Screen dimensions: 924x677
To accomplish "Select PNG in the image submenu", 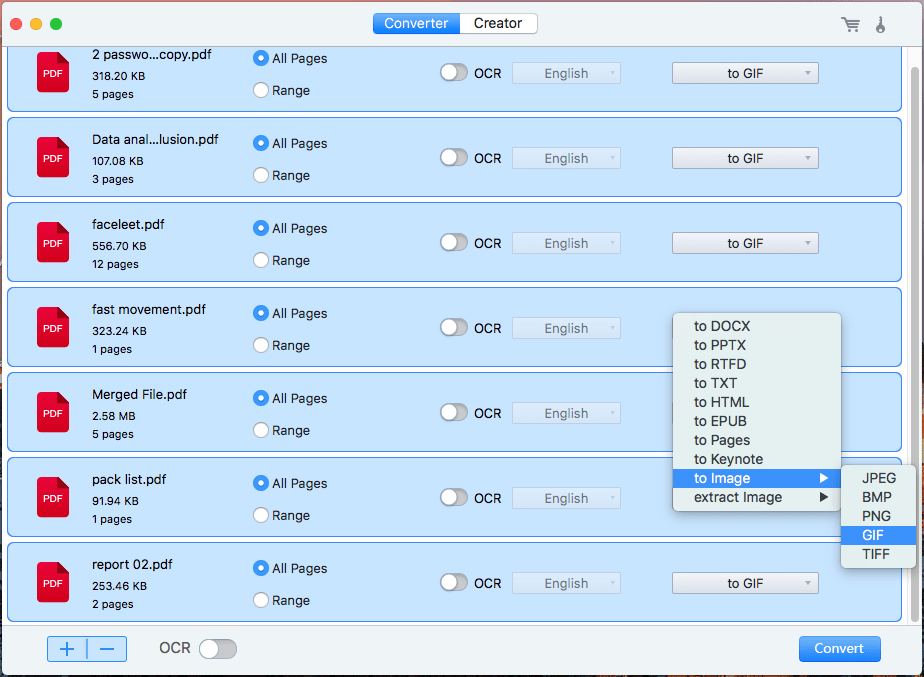I will [876, 516].
